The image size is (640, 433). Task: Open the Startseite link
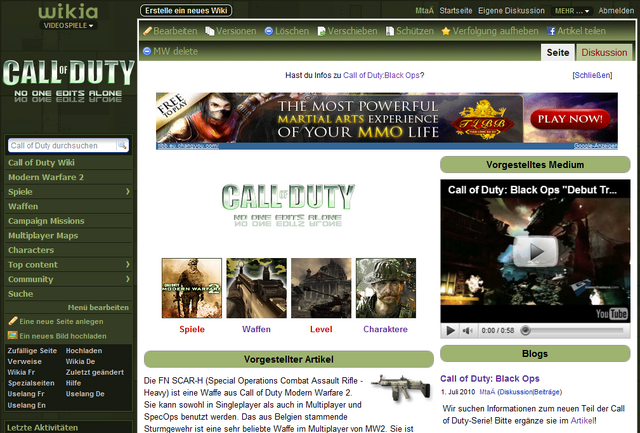456,11
